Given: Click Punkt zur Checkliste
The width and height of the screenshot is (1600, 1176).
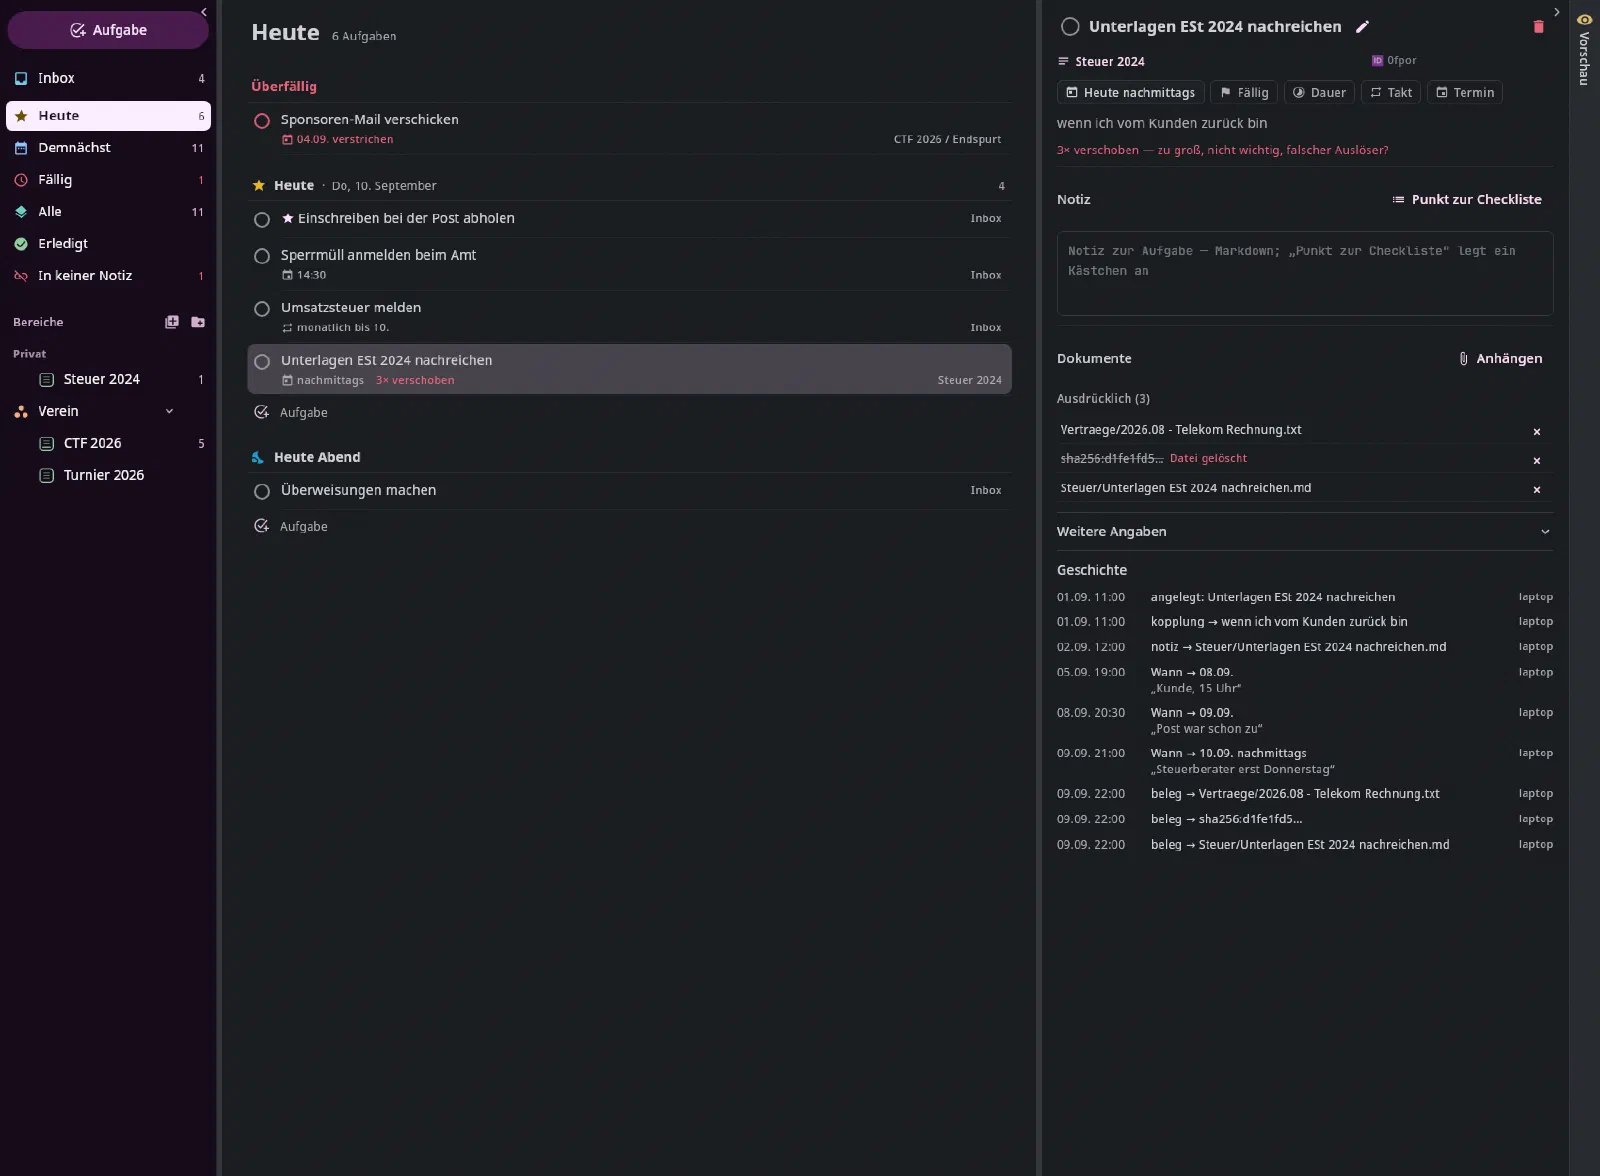Looking at the screenshot, I should coord(1467,199).
